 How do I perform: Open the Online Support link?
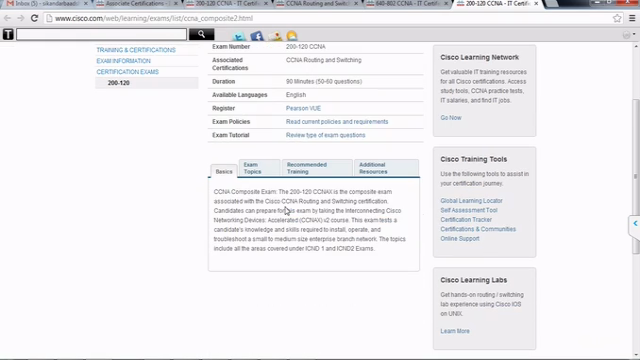pyautogui.click(x=460, y=238)
